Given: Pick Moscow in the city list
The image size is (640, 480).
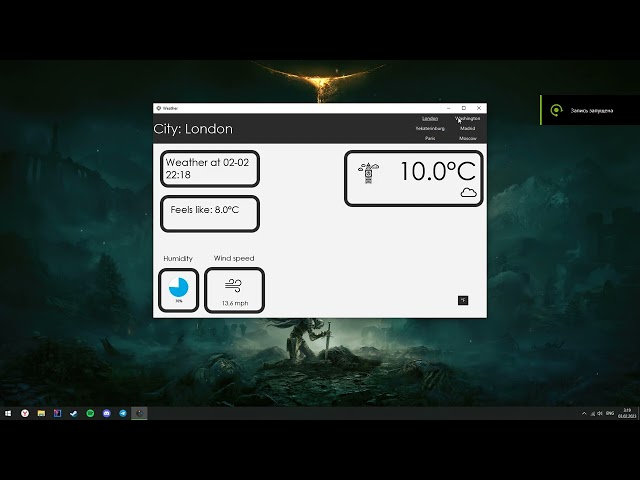Looking at the screenshot, I should click(468, 138).
